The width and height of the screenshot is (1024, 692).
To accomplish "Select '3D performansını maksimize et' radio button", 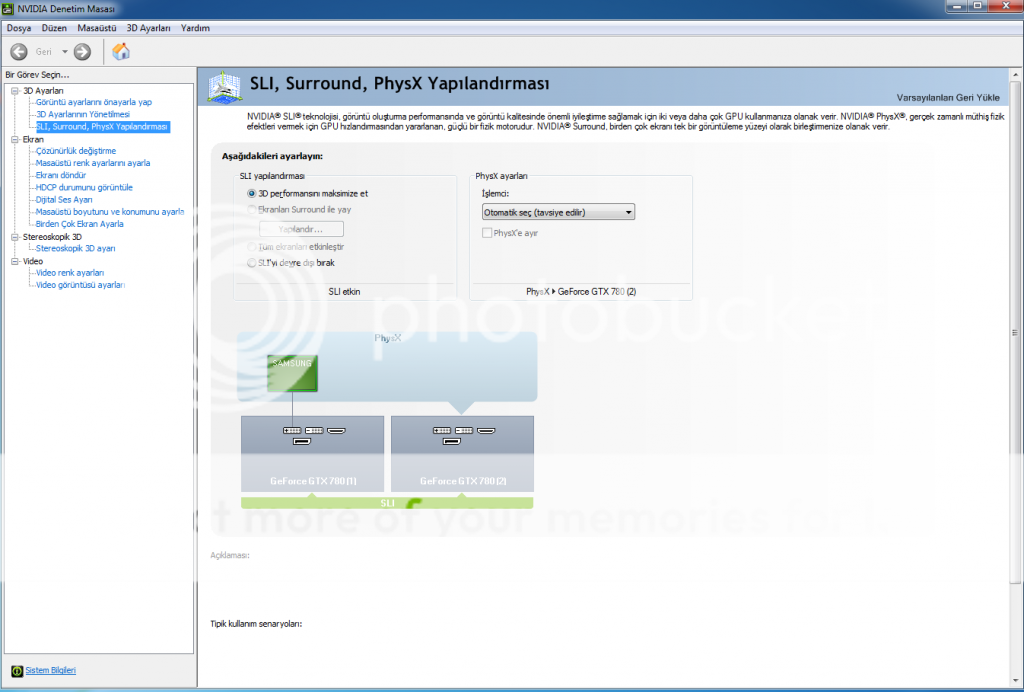I will tap(252, 193).
